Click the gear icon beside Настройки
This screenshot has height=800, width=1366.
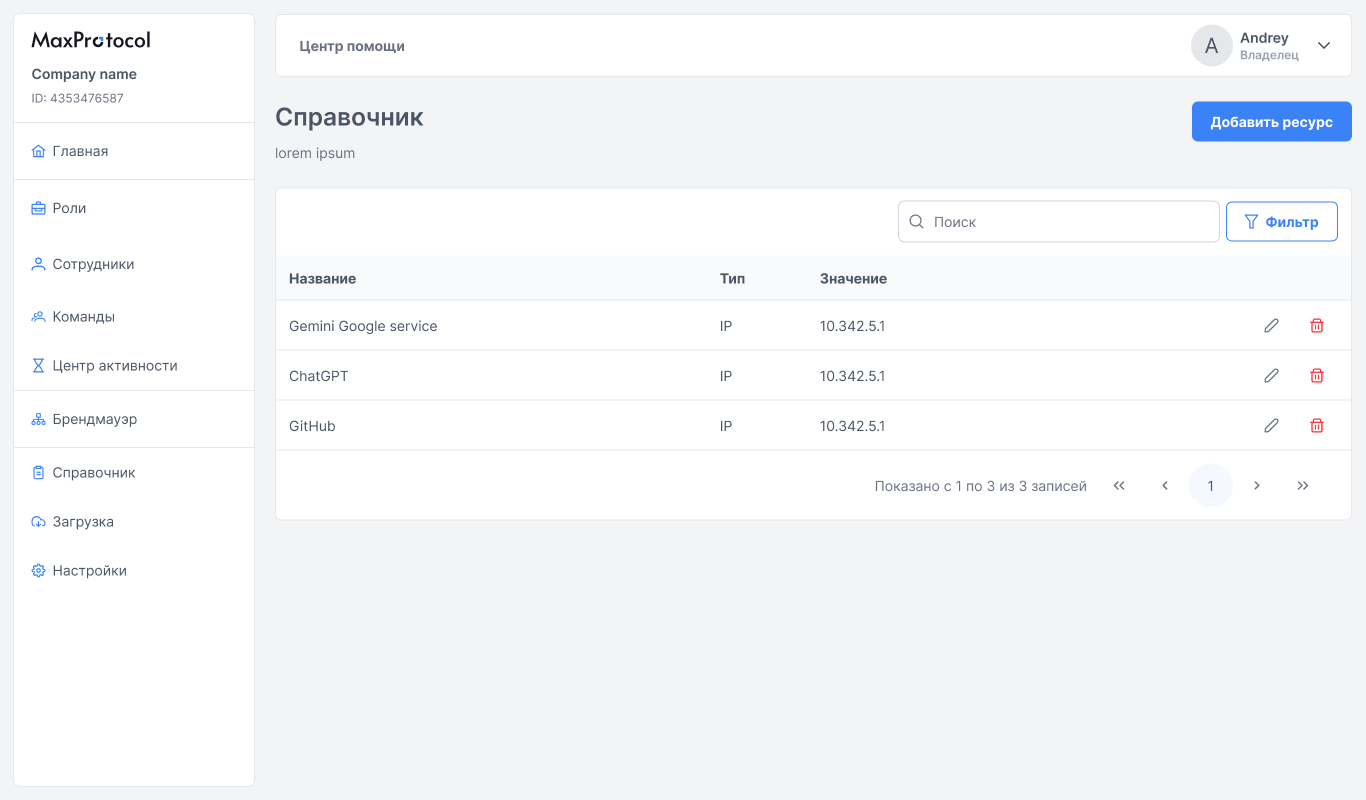tap(39, 571)
